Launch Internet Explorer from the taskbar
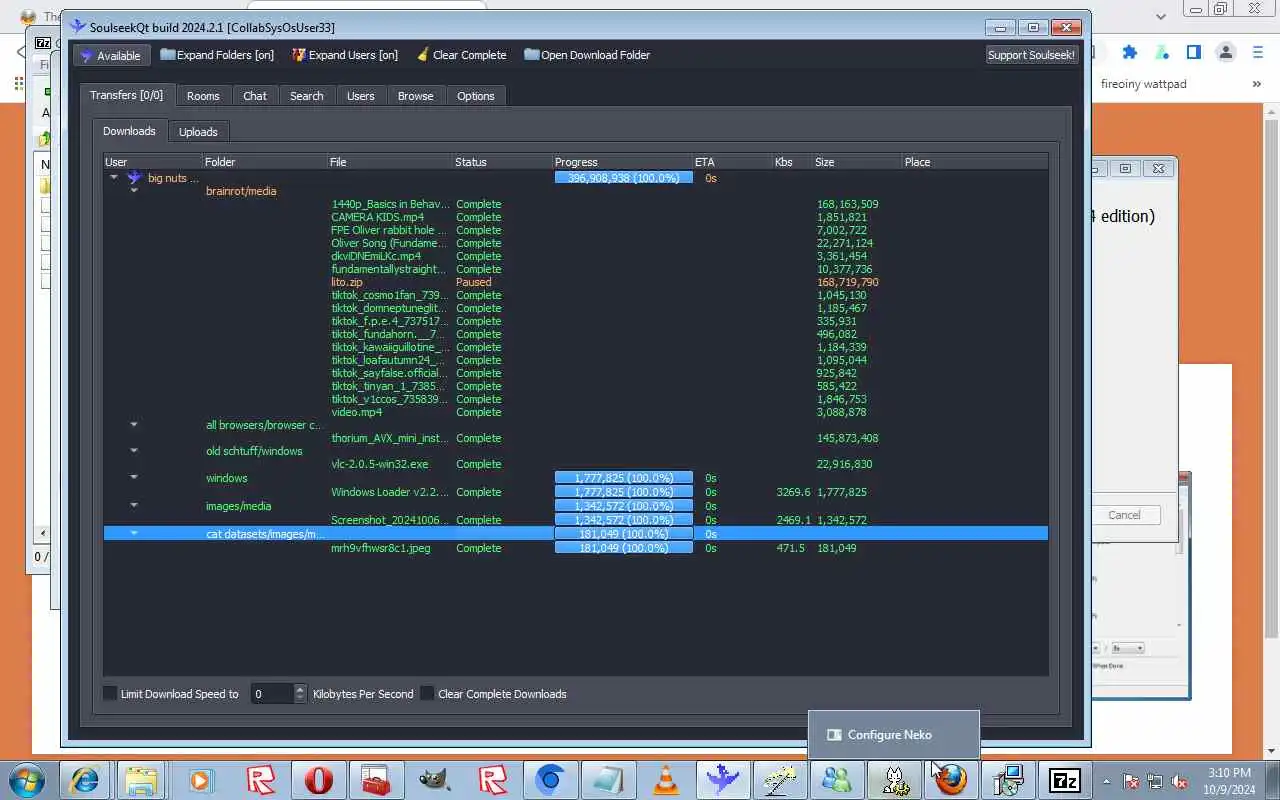The width and height of the screenshot is (1280, 800). 86,780
